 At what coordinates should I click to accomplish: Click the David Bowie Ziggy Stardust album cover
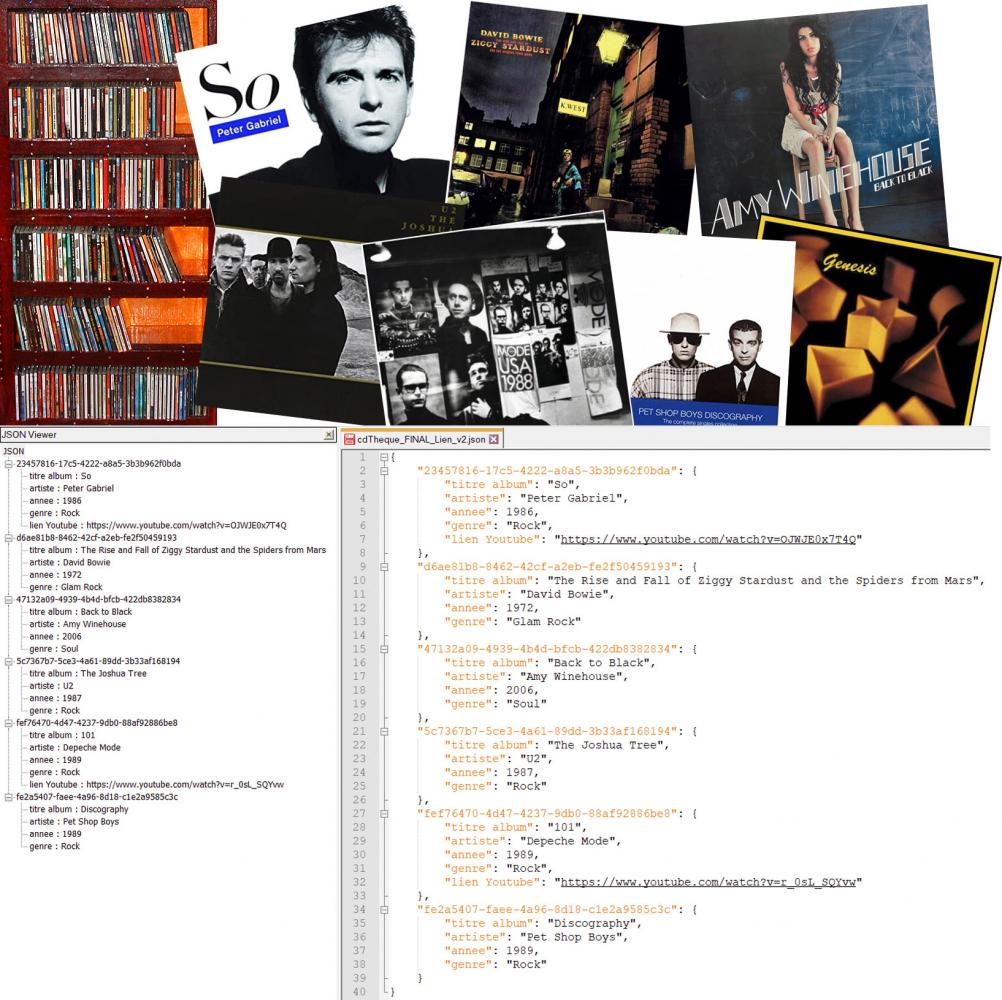[572, 115]
